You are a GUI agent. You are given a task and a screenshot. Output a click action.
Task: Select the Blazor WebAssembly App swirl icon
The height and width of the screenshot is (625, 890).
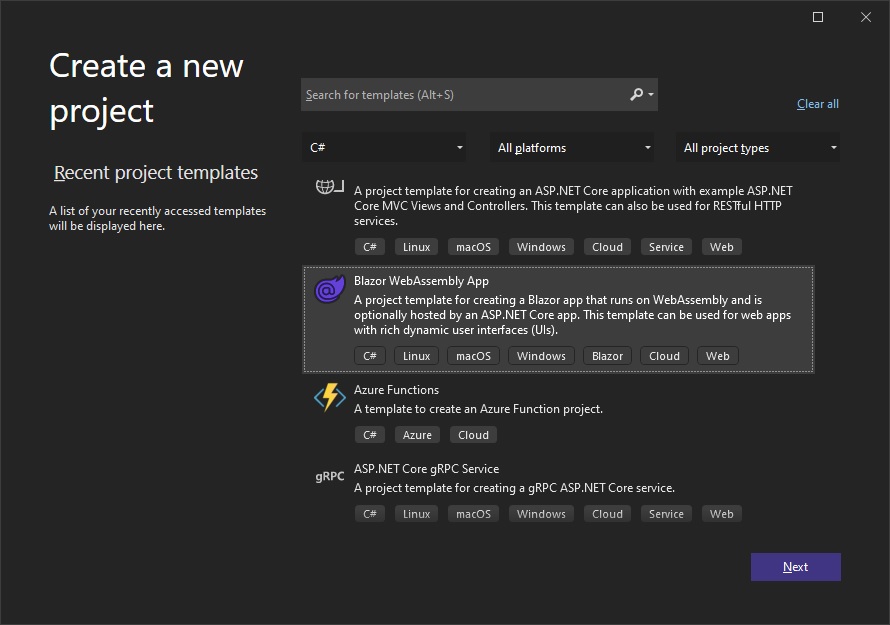[329, 289]
